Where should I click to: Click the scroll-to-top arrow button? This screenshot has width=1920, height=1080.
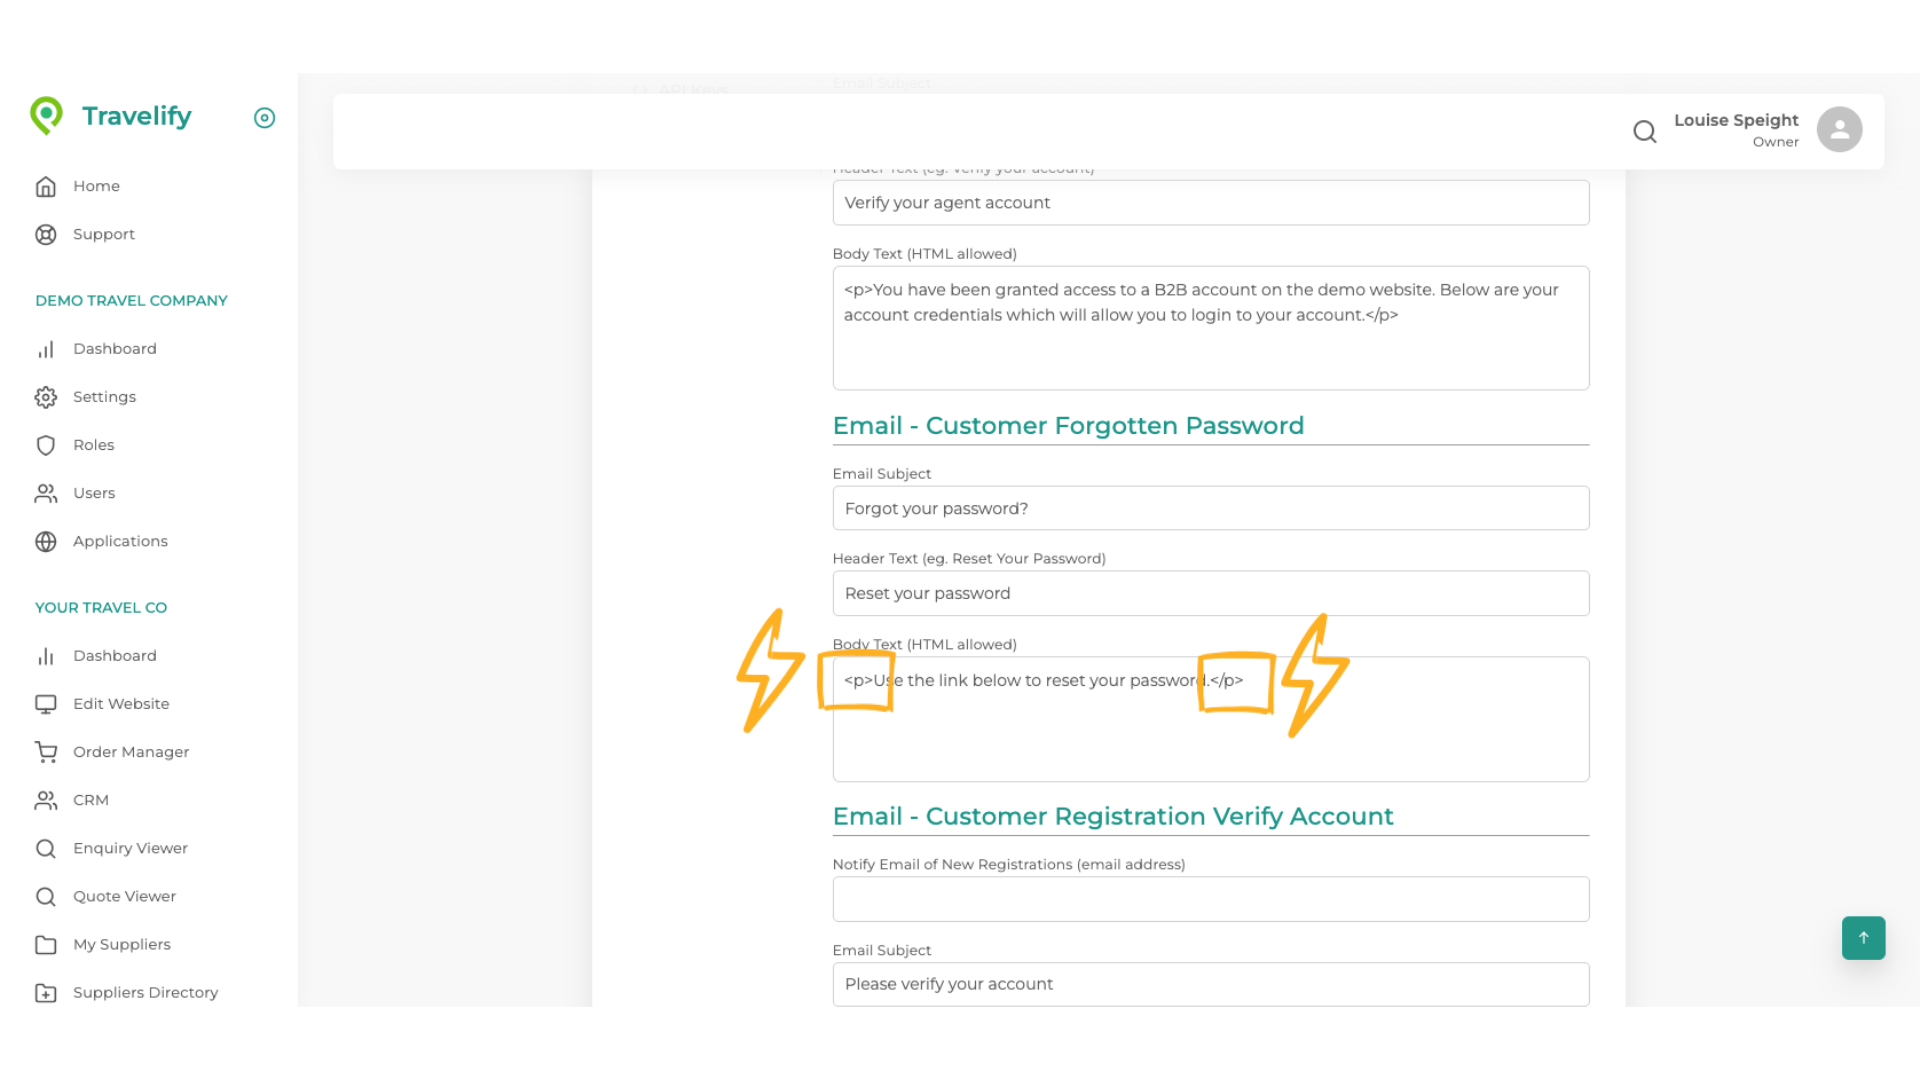[1863, 938]
